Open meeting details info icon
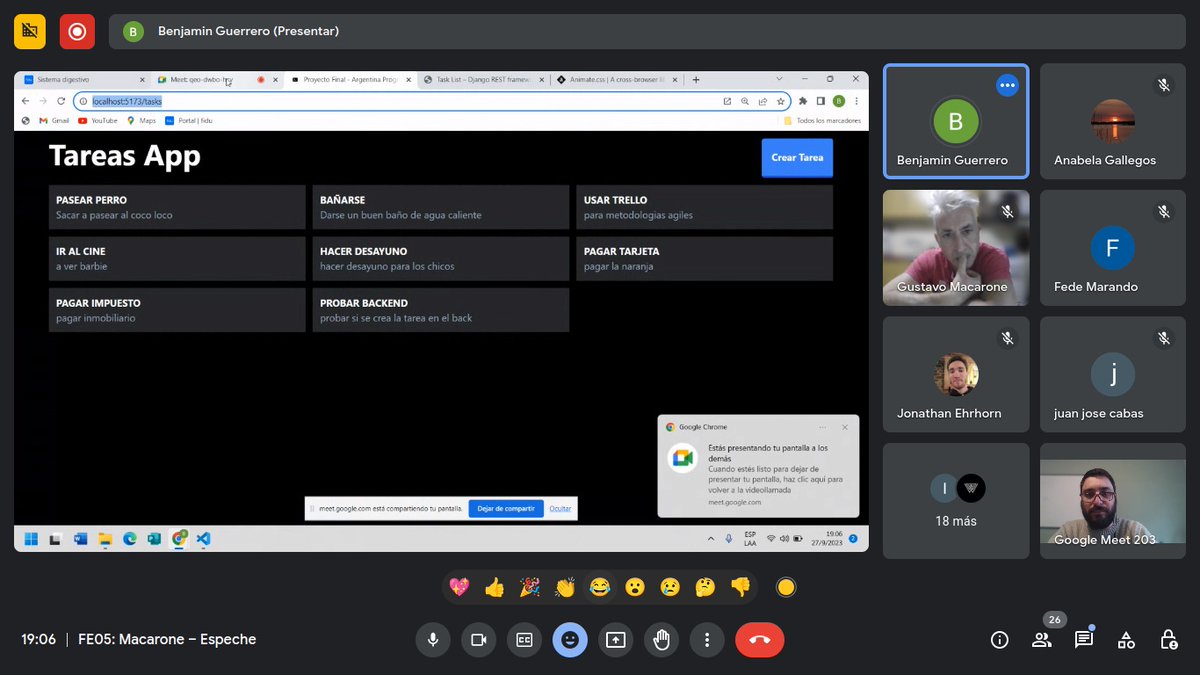 tap(999, 640)
